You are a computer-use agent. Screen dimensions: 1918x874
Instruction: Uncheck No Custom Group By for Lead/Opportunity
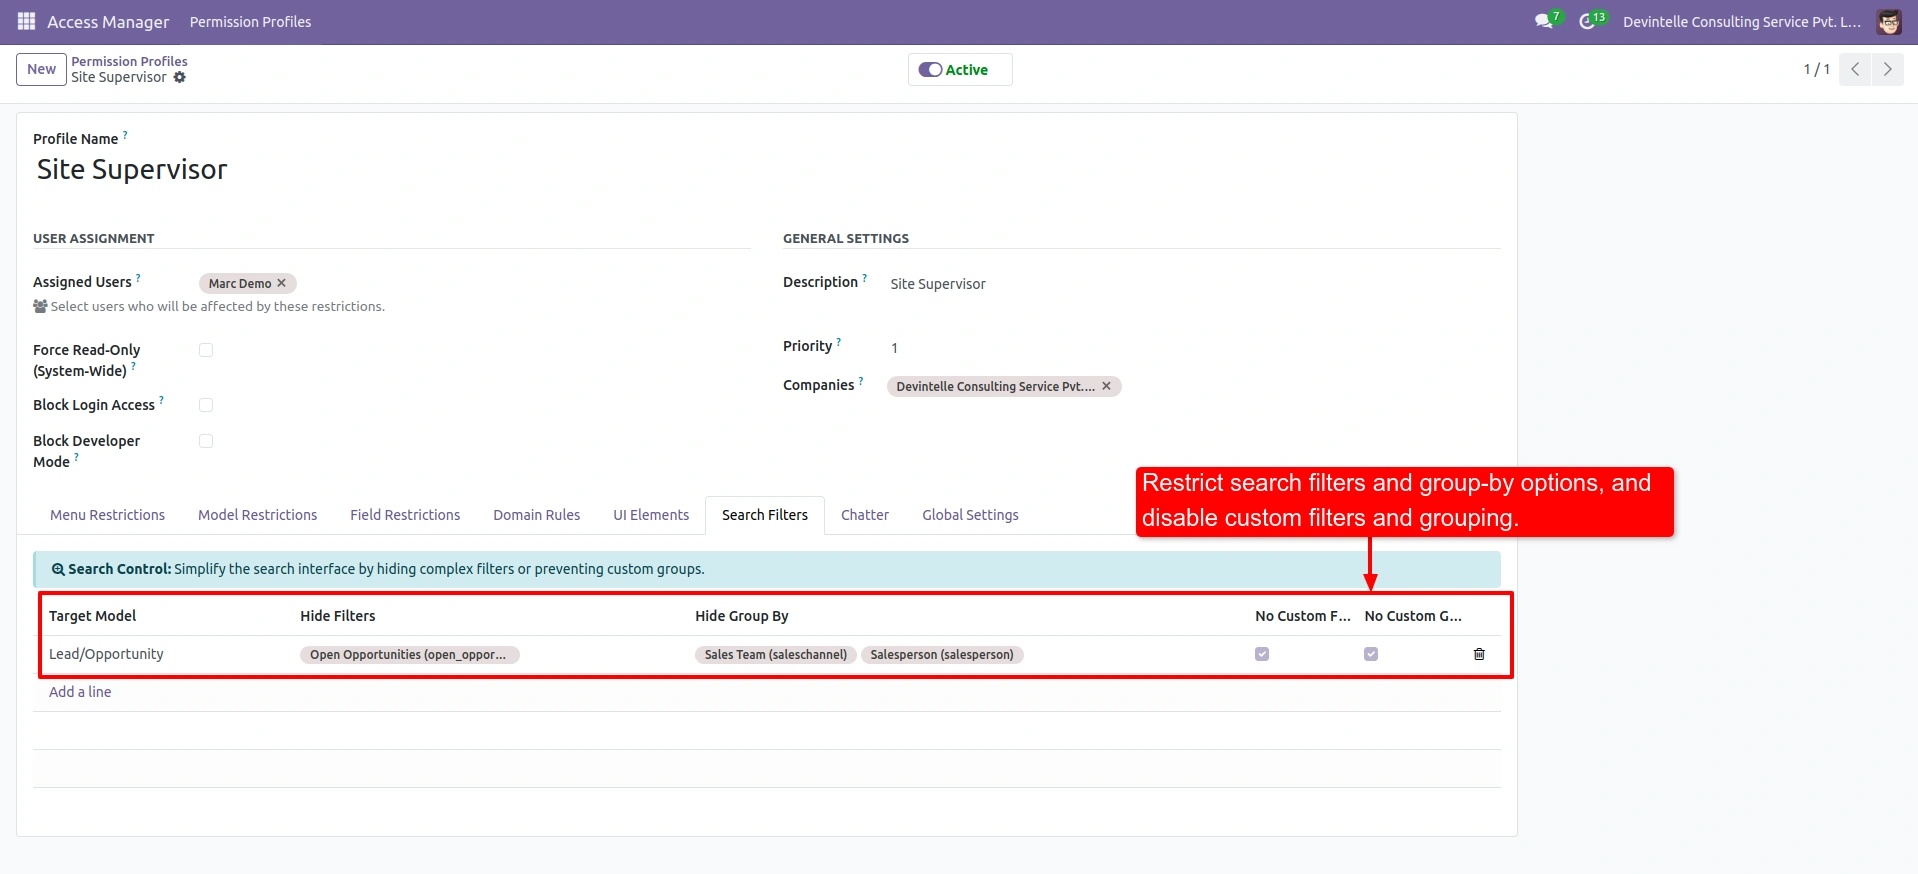(x=1371, y=654)
